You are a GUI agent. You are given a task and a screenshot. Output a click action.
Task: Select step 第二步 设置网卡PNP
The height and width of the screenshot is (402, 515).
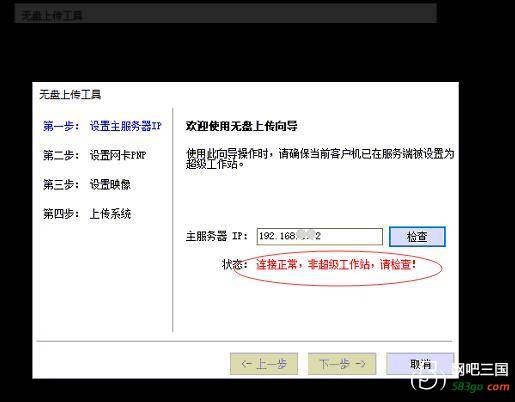coord(95,155)
